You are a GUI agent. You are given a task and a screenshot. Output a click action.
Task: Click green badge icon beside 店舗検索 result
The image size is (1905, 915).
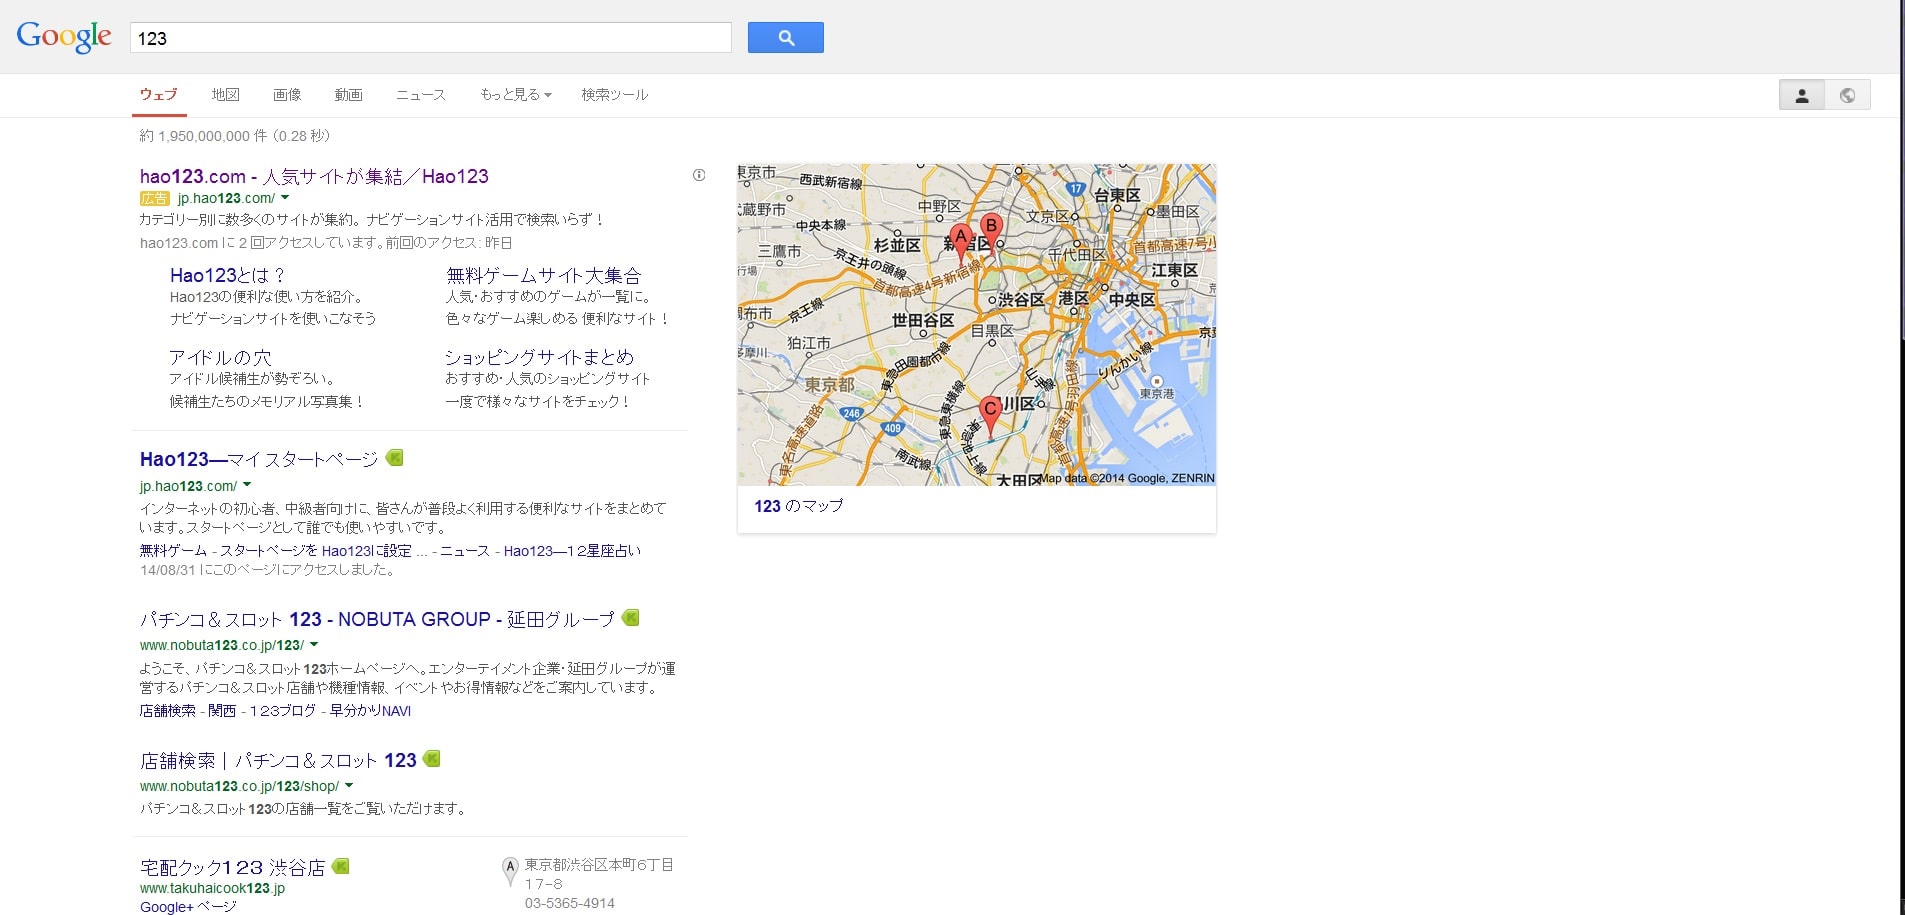[432, 759]
